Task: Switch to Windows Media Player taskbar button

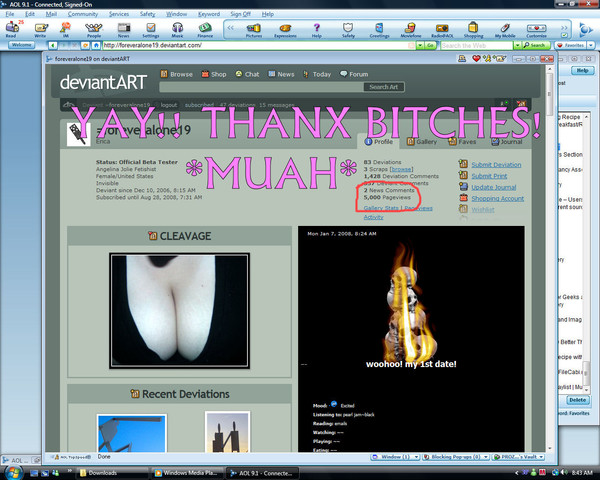Action: (188, 473)
